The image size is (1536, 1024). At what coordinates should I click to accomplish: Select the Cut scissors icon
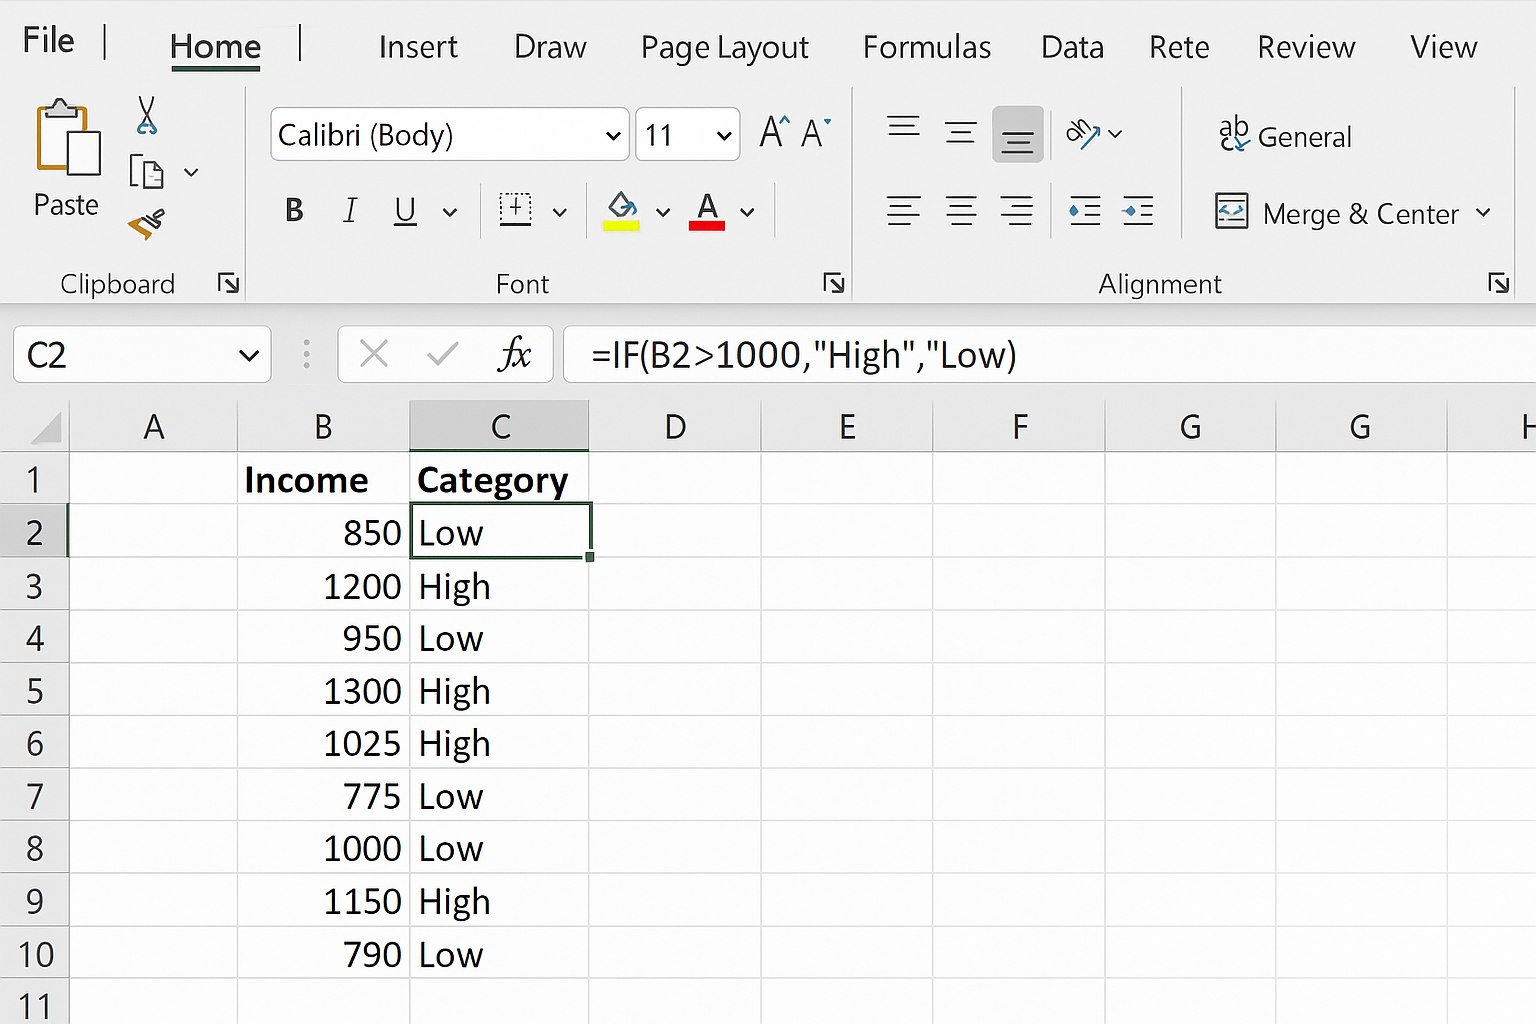click(x=147, y=115)
